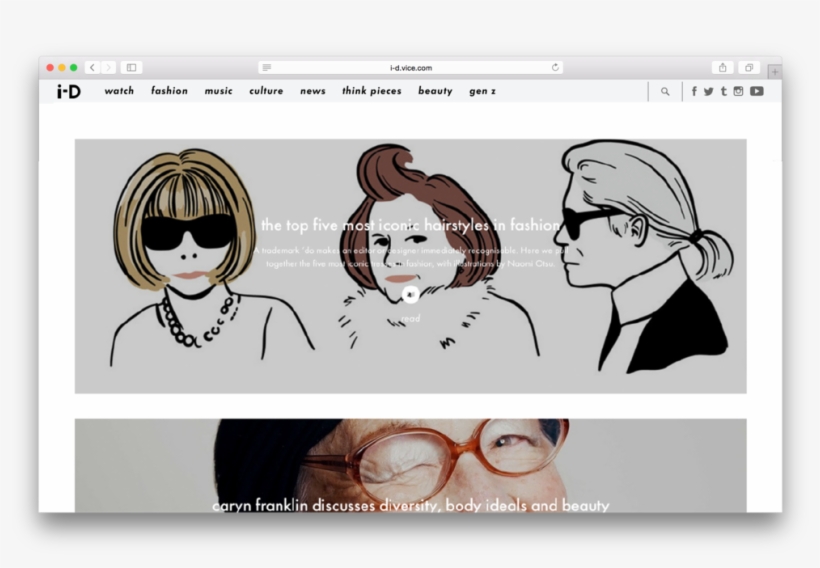Image resolution: width=820 pixels, height=568 pixels.
Task: Navigate to think pieces
Action: tap(372, 91)
